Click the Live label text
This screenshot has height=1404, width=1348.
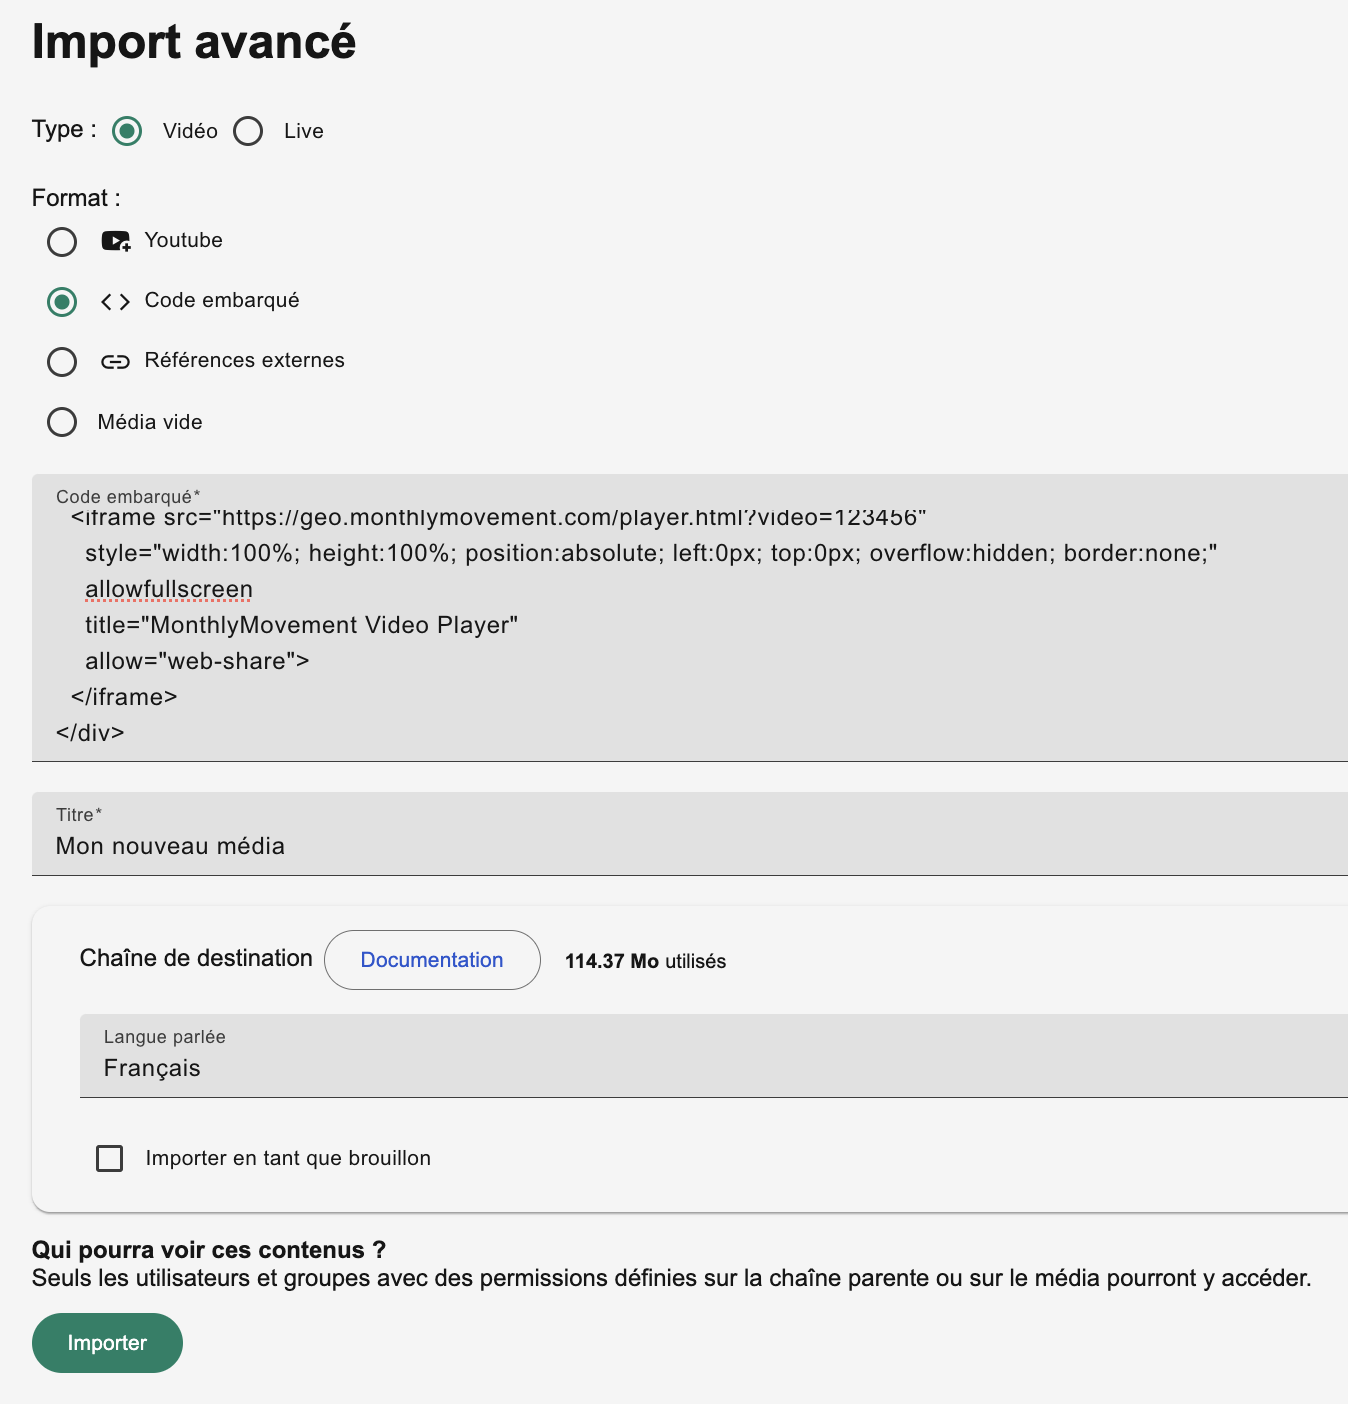(304, 131)
